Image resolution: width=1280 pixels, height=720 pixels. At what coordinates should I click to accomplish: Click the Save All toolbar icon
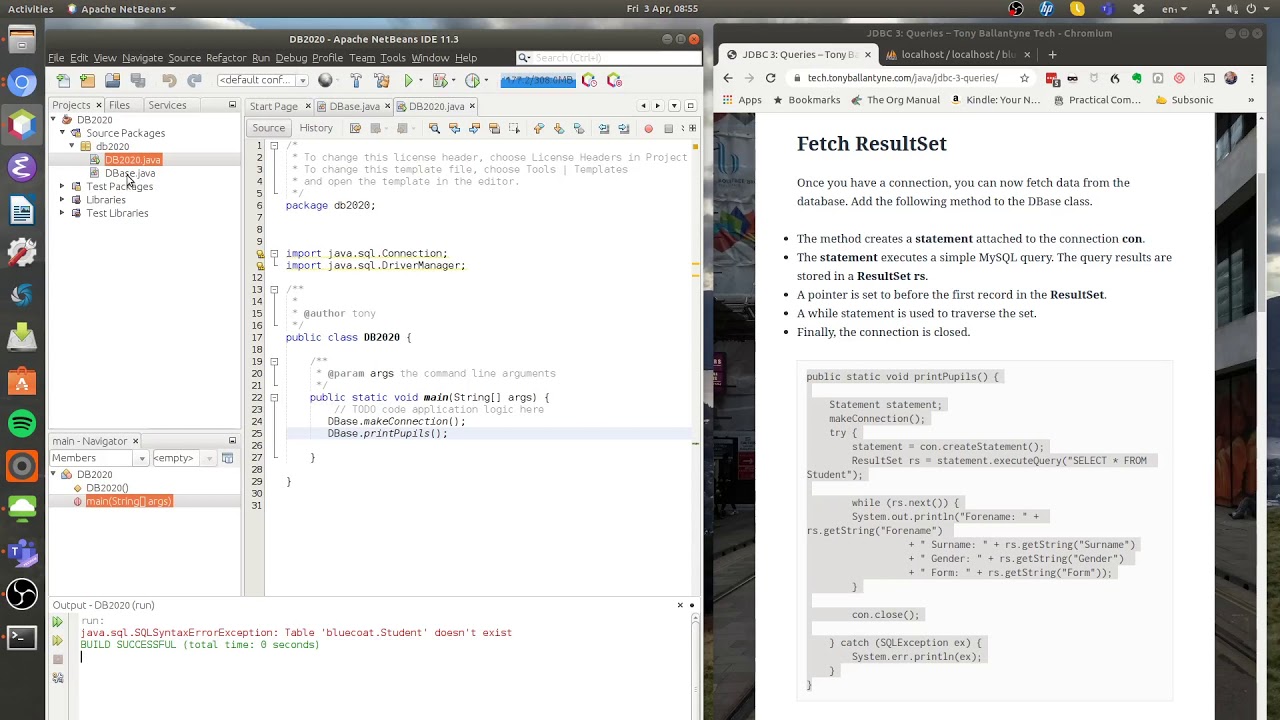click(138, 80)
